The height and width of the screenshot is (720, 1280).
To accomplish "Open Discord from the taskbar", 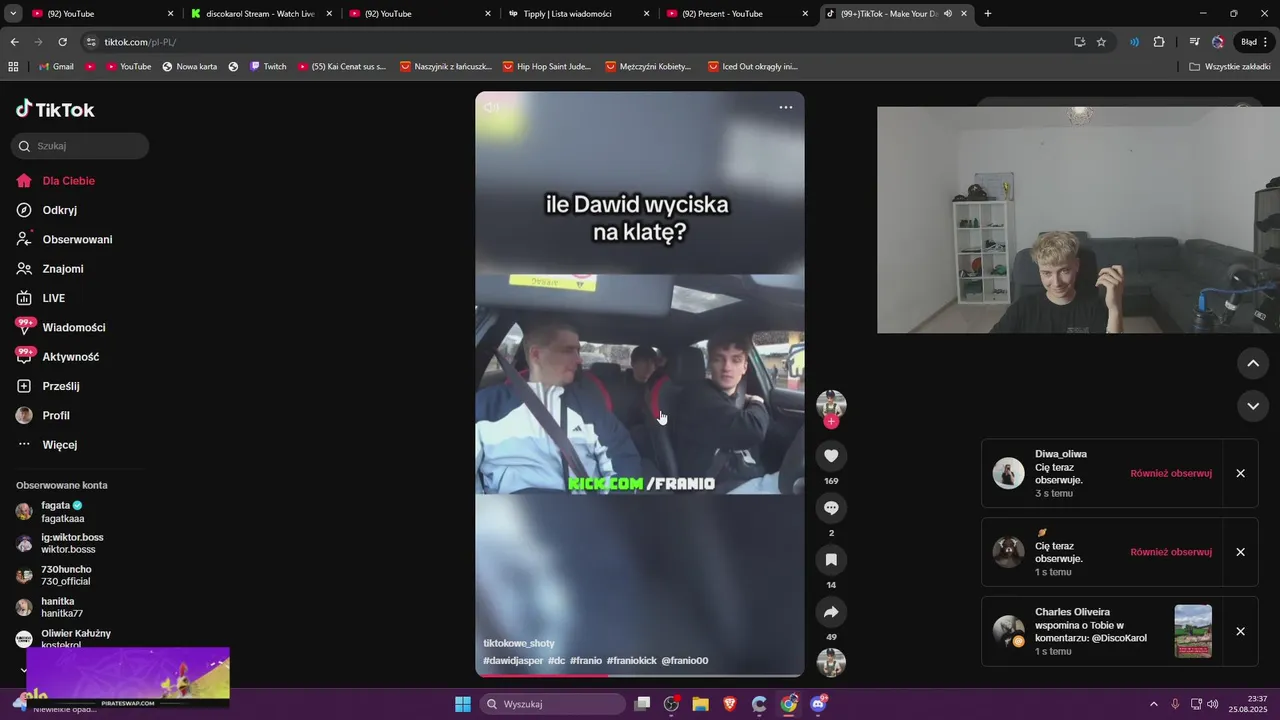I will point(818,704).
